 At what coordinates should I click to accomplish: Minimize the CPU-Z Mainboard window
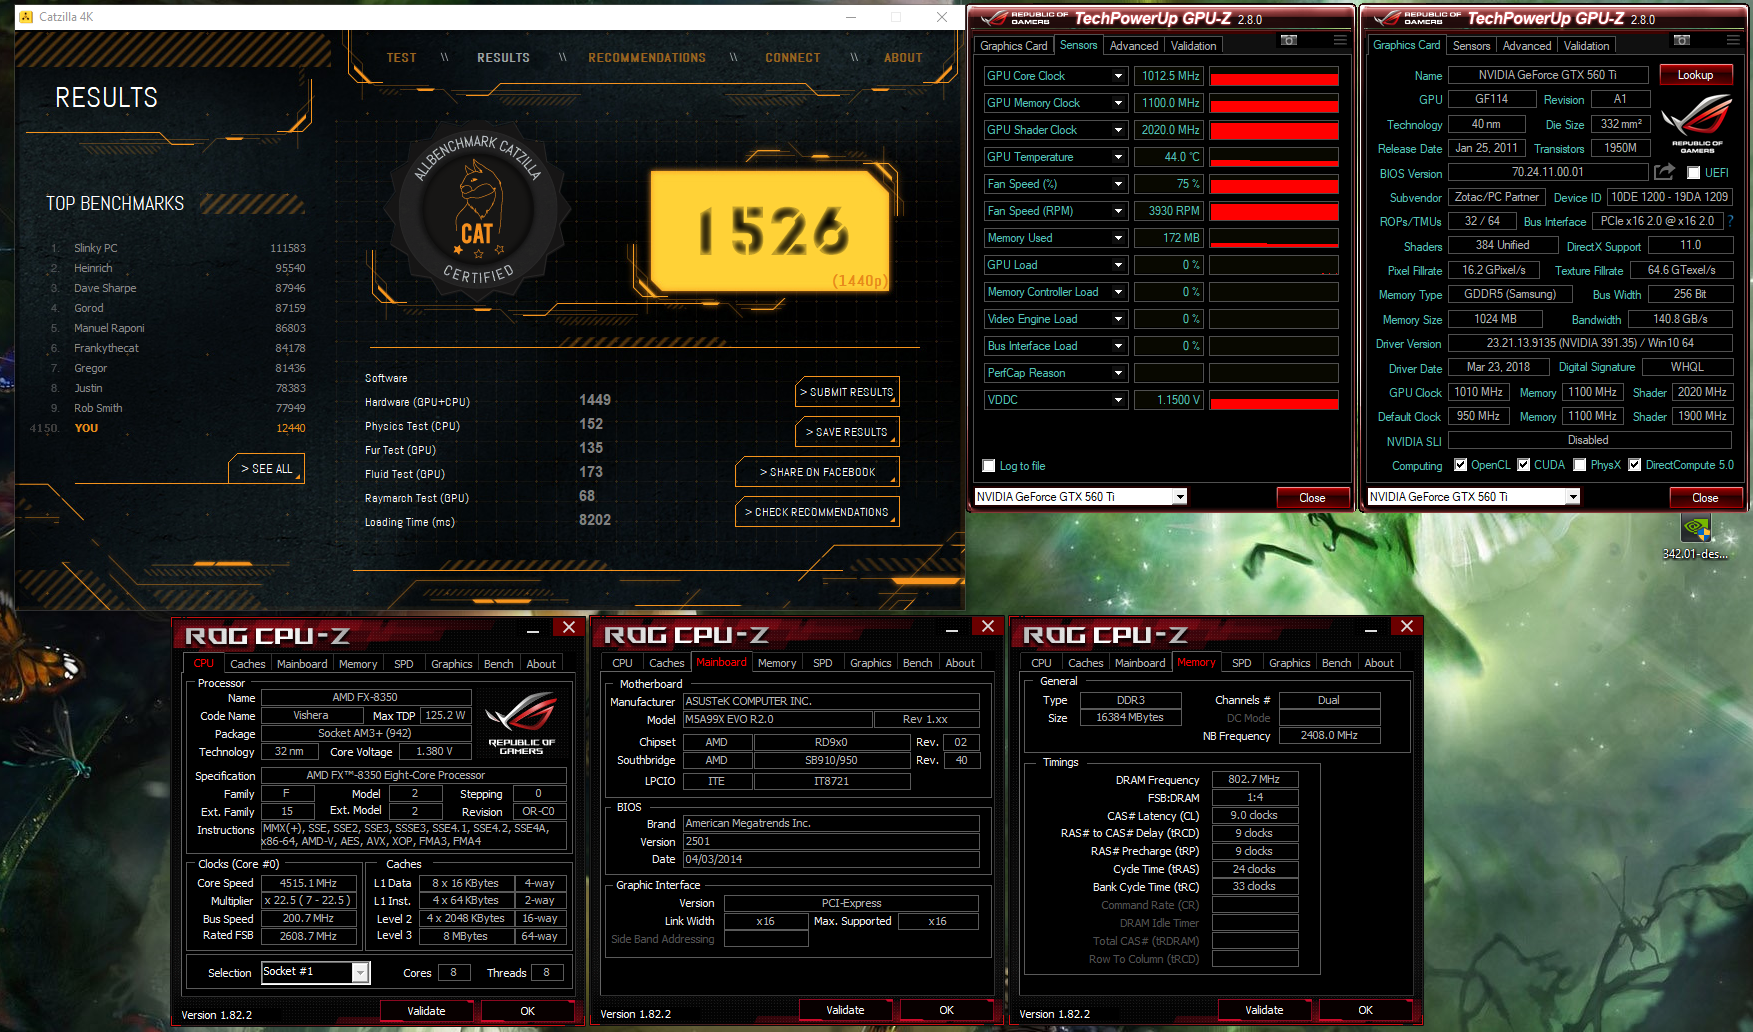952,629
